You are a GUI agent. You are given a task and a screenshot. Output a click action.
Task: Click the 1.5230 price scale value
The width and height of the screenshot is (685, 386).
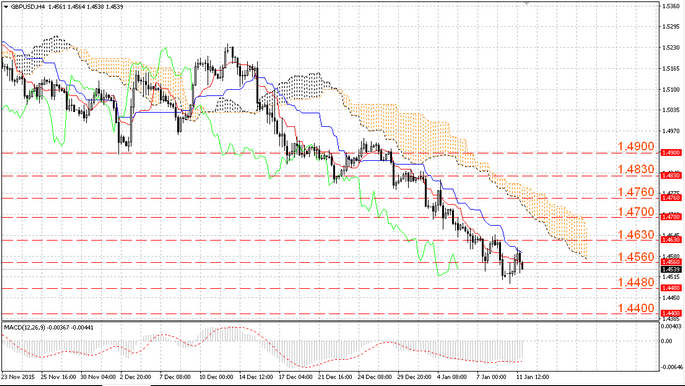tap(670, 48)
